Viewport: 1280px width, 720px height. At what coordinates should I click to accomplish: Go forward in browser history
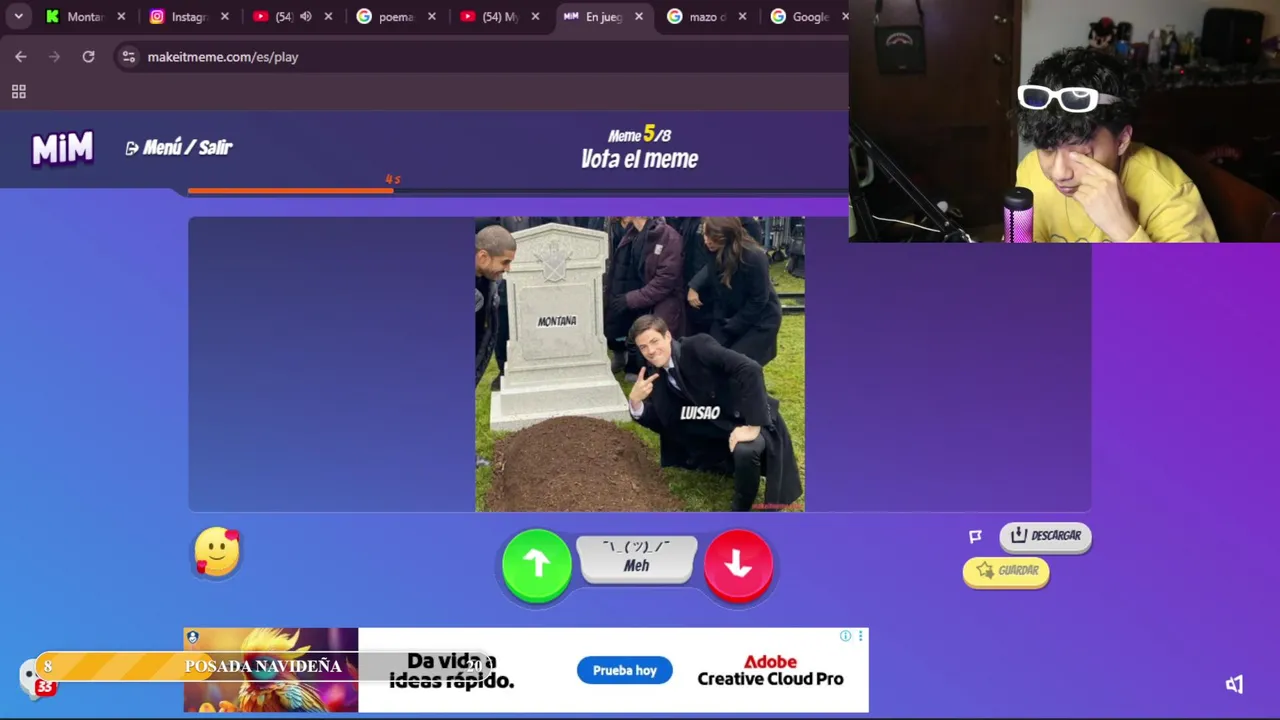click(55, 57)
